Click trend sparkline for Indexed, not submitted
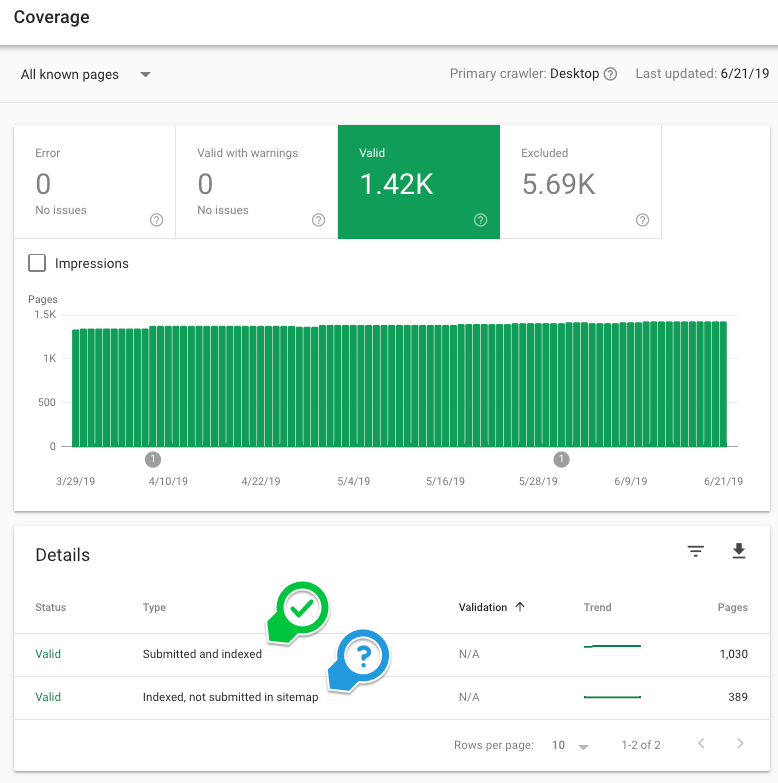 pos(612,697)
